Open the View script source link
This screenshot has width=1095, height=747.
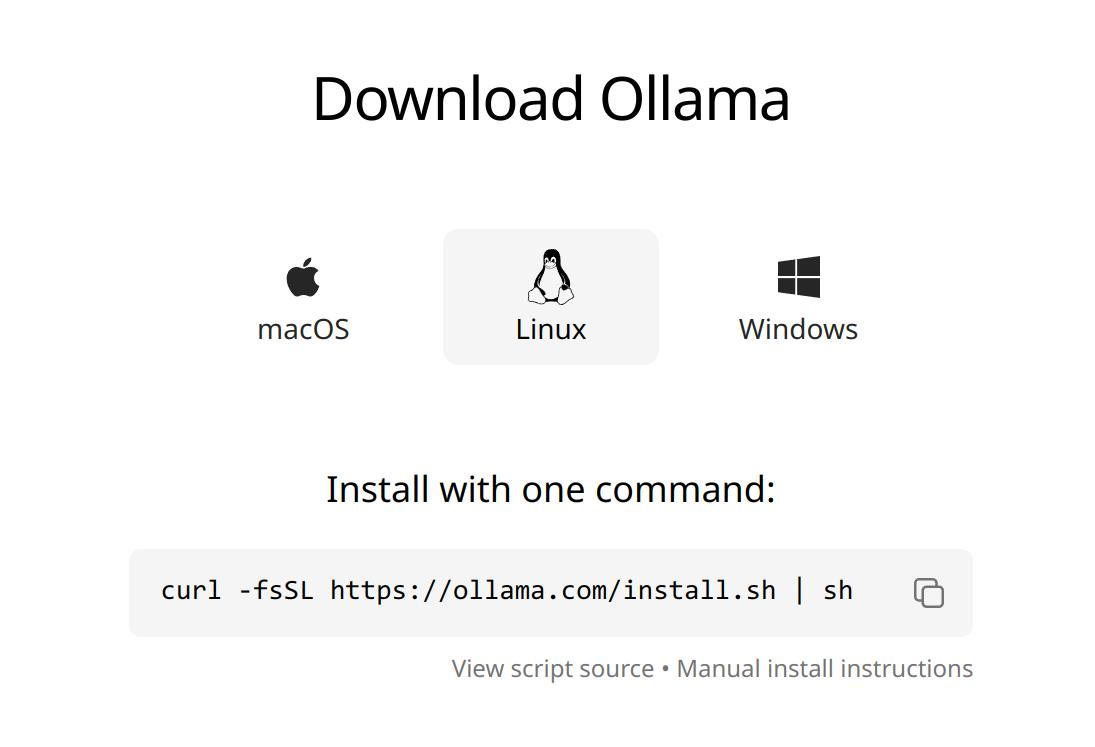tap(552, 669)
